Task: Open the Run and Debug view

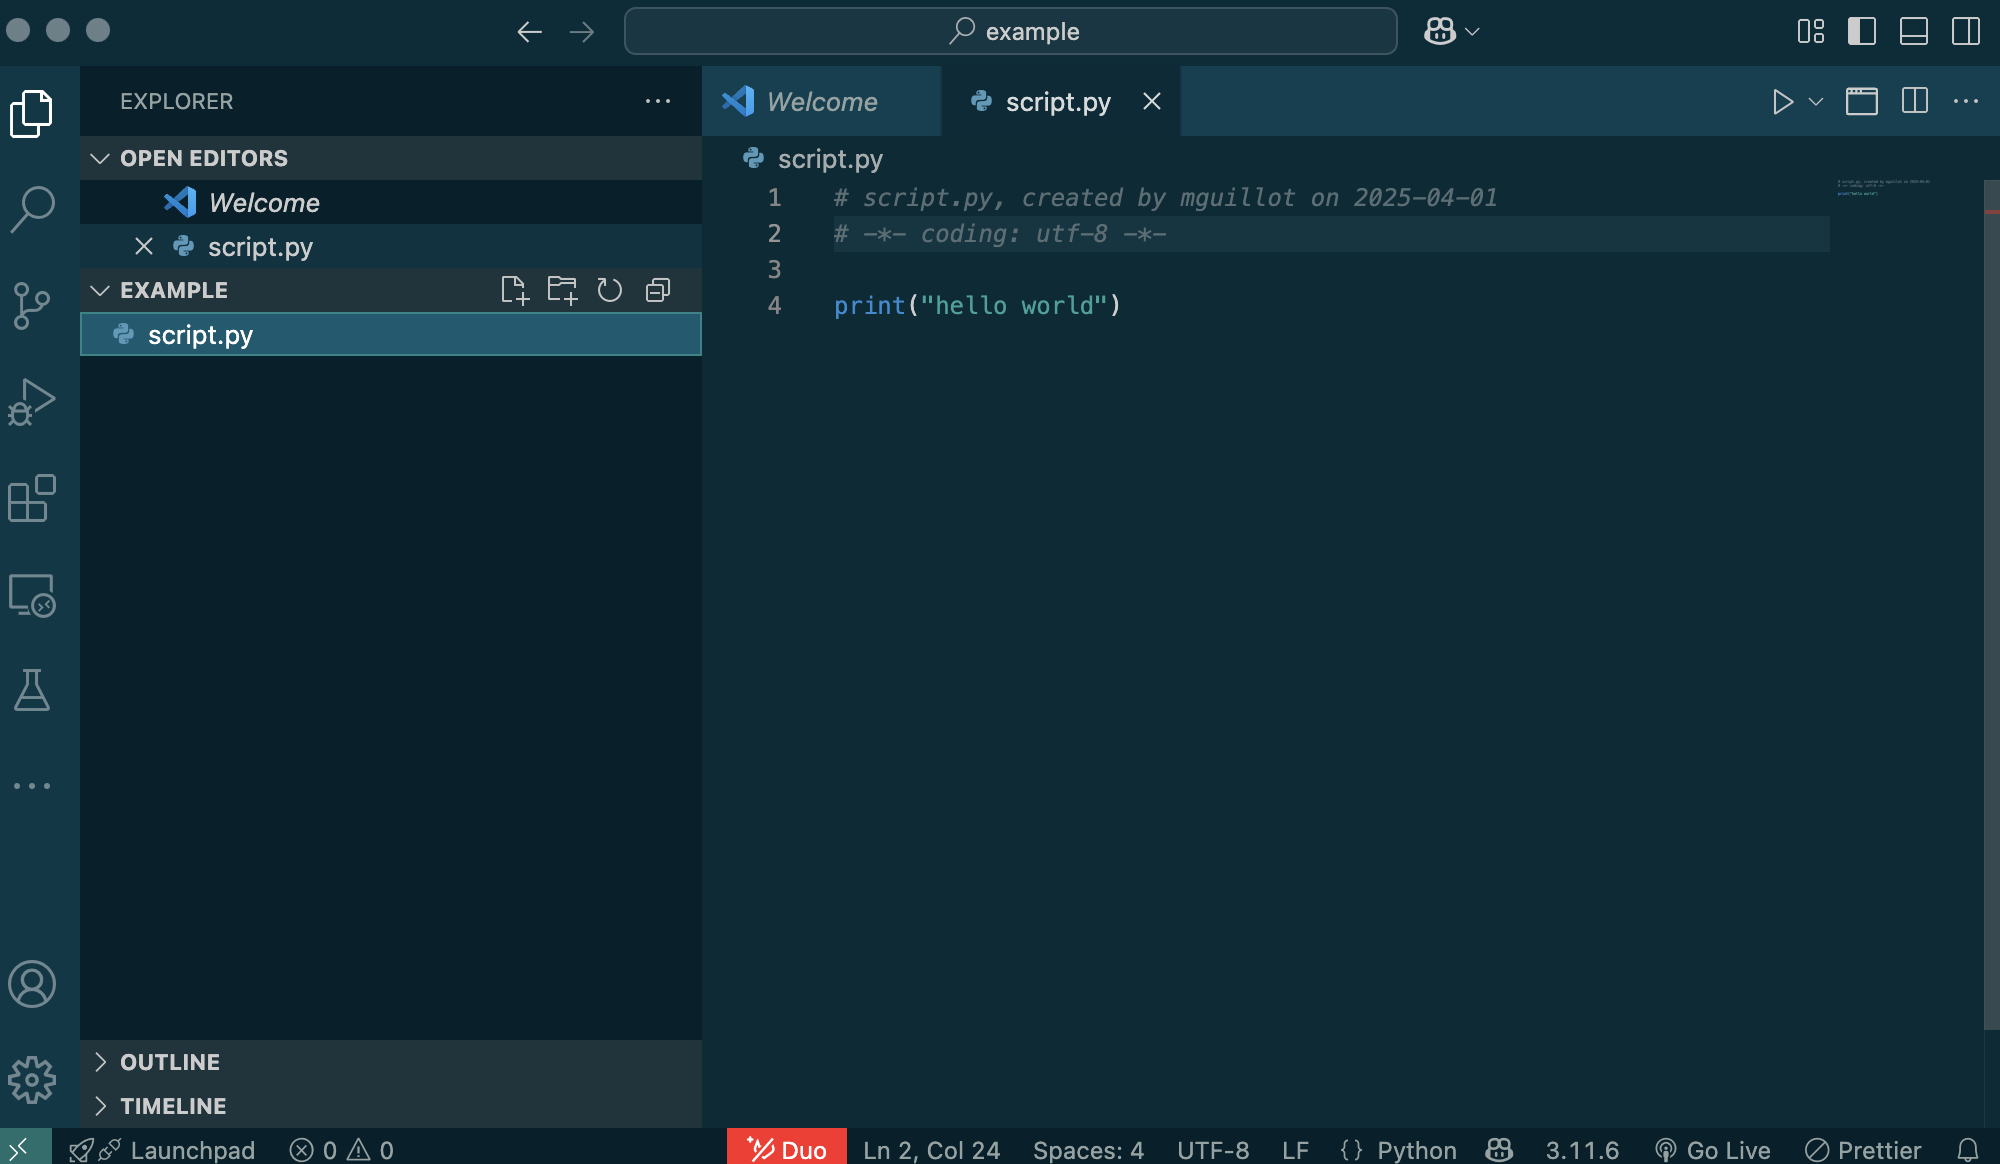Action: 32,402
